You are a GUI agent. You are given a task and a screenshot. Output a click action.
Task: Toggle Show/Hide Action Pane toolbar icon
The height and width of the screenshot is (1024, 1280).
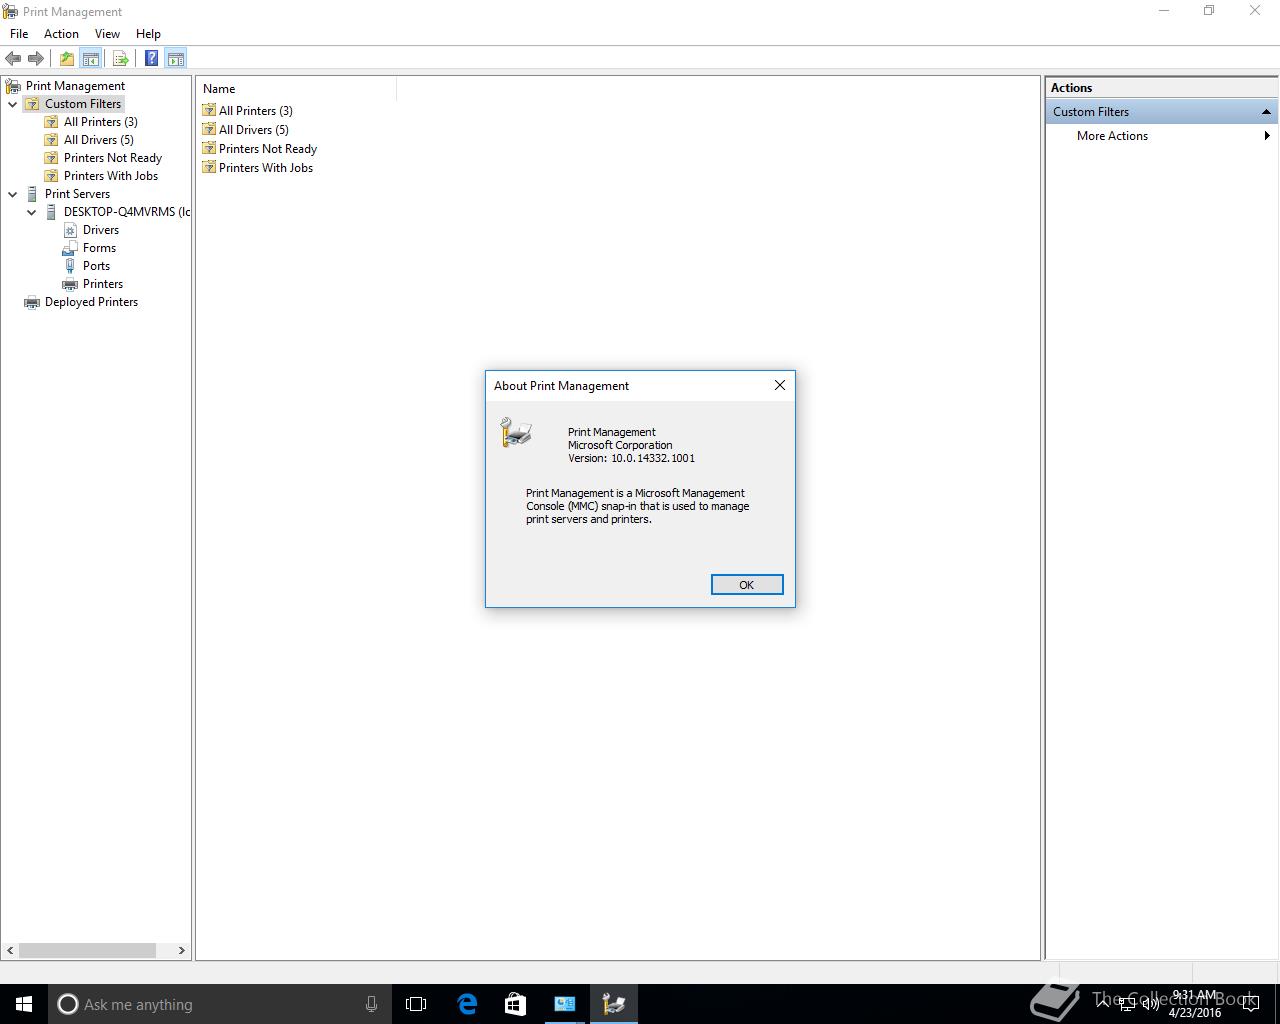point(175,58)
